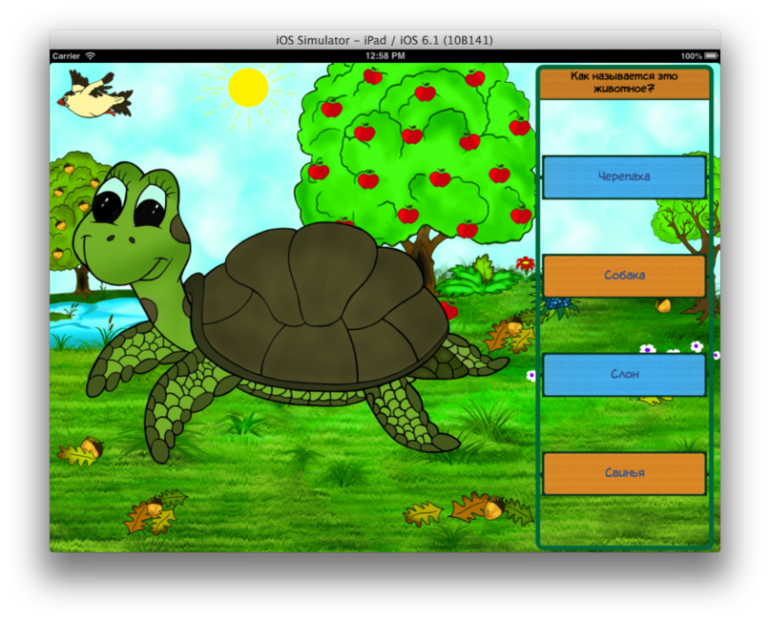Viewport: 770px width, 621px height.
Task: Tap the Свинья answer button
Action: 624,473
